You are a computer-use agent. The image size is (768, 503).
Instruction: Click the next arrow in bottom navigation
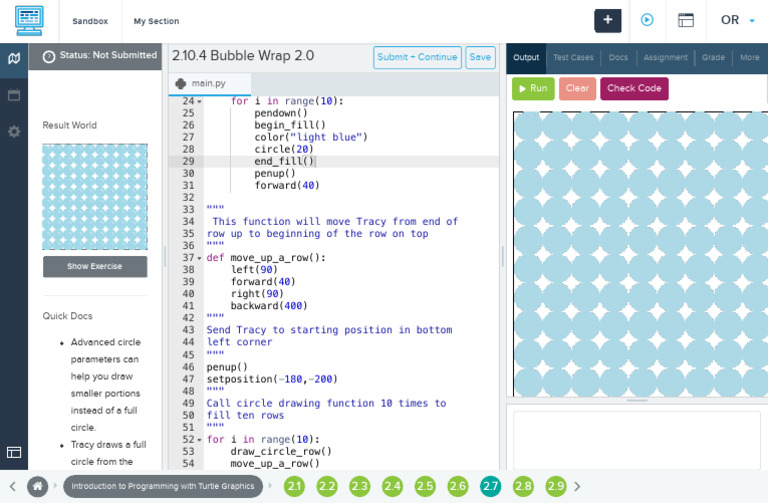pyautogui.click(x=753, y=486)
